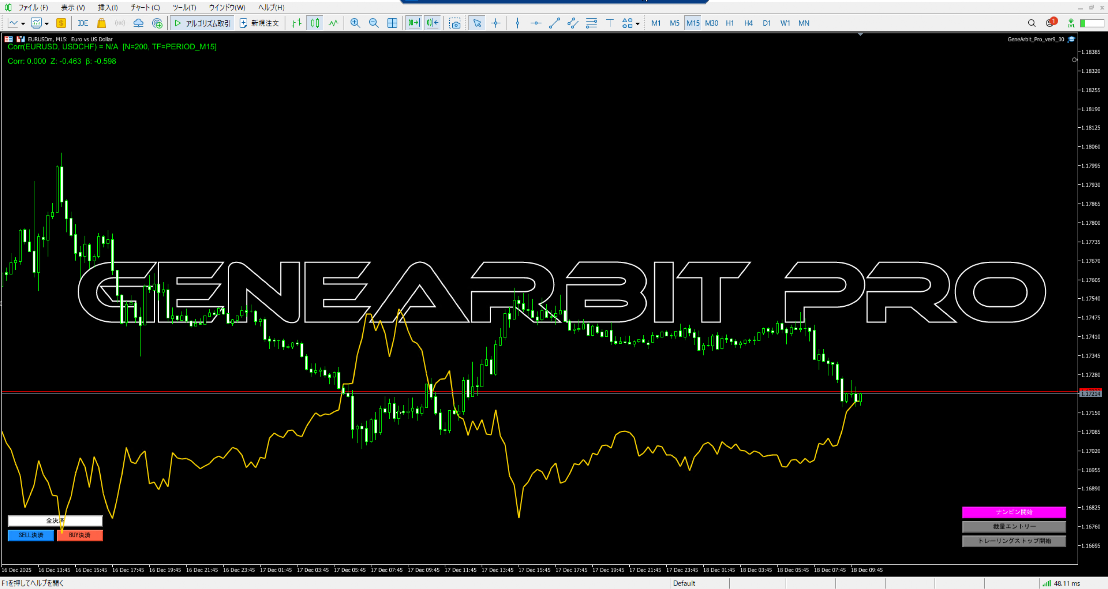Click the zoom in magnifier icon
This screenshot has width=1108, height=589.
coord(355,22)
